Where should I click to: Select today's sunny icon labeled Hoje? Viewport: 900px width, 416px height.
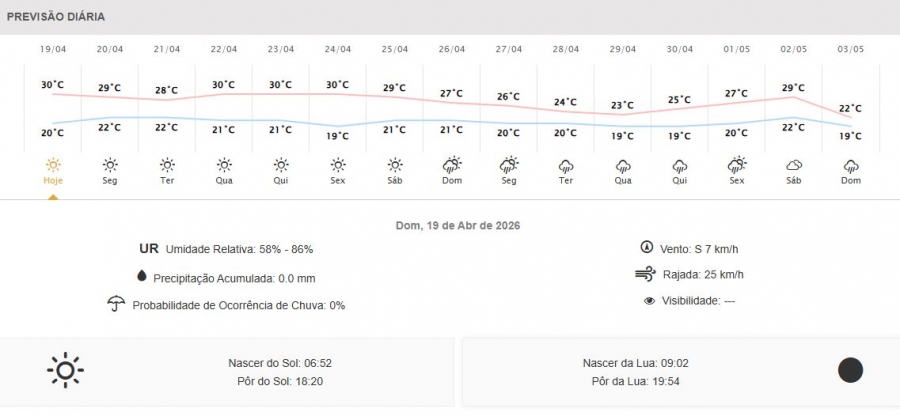(x=53, y=165)
